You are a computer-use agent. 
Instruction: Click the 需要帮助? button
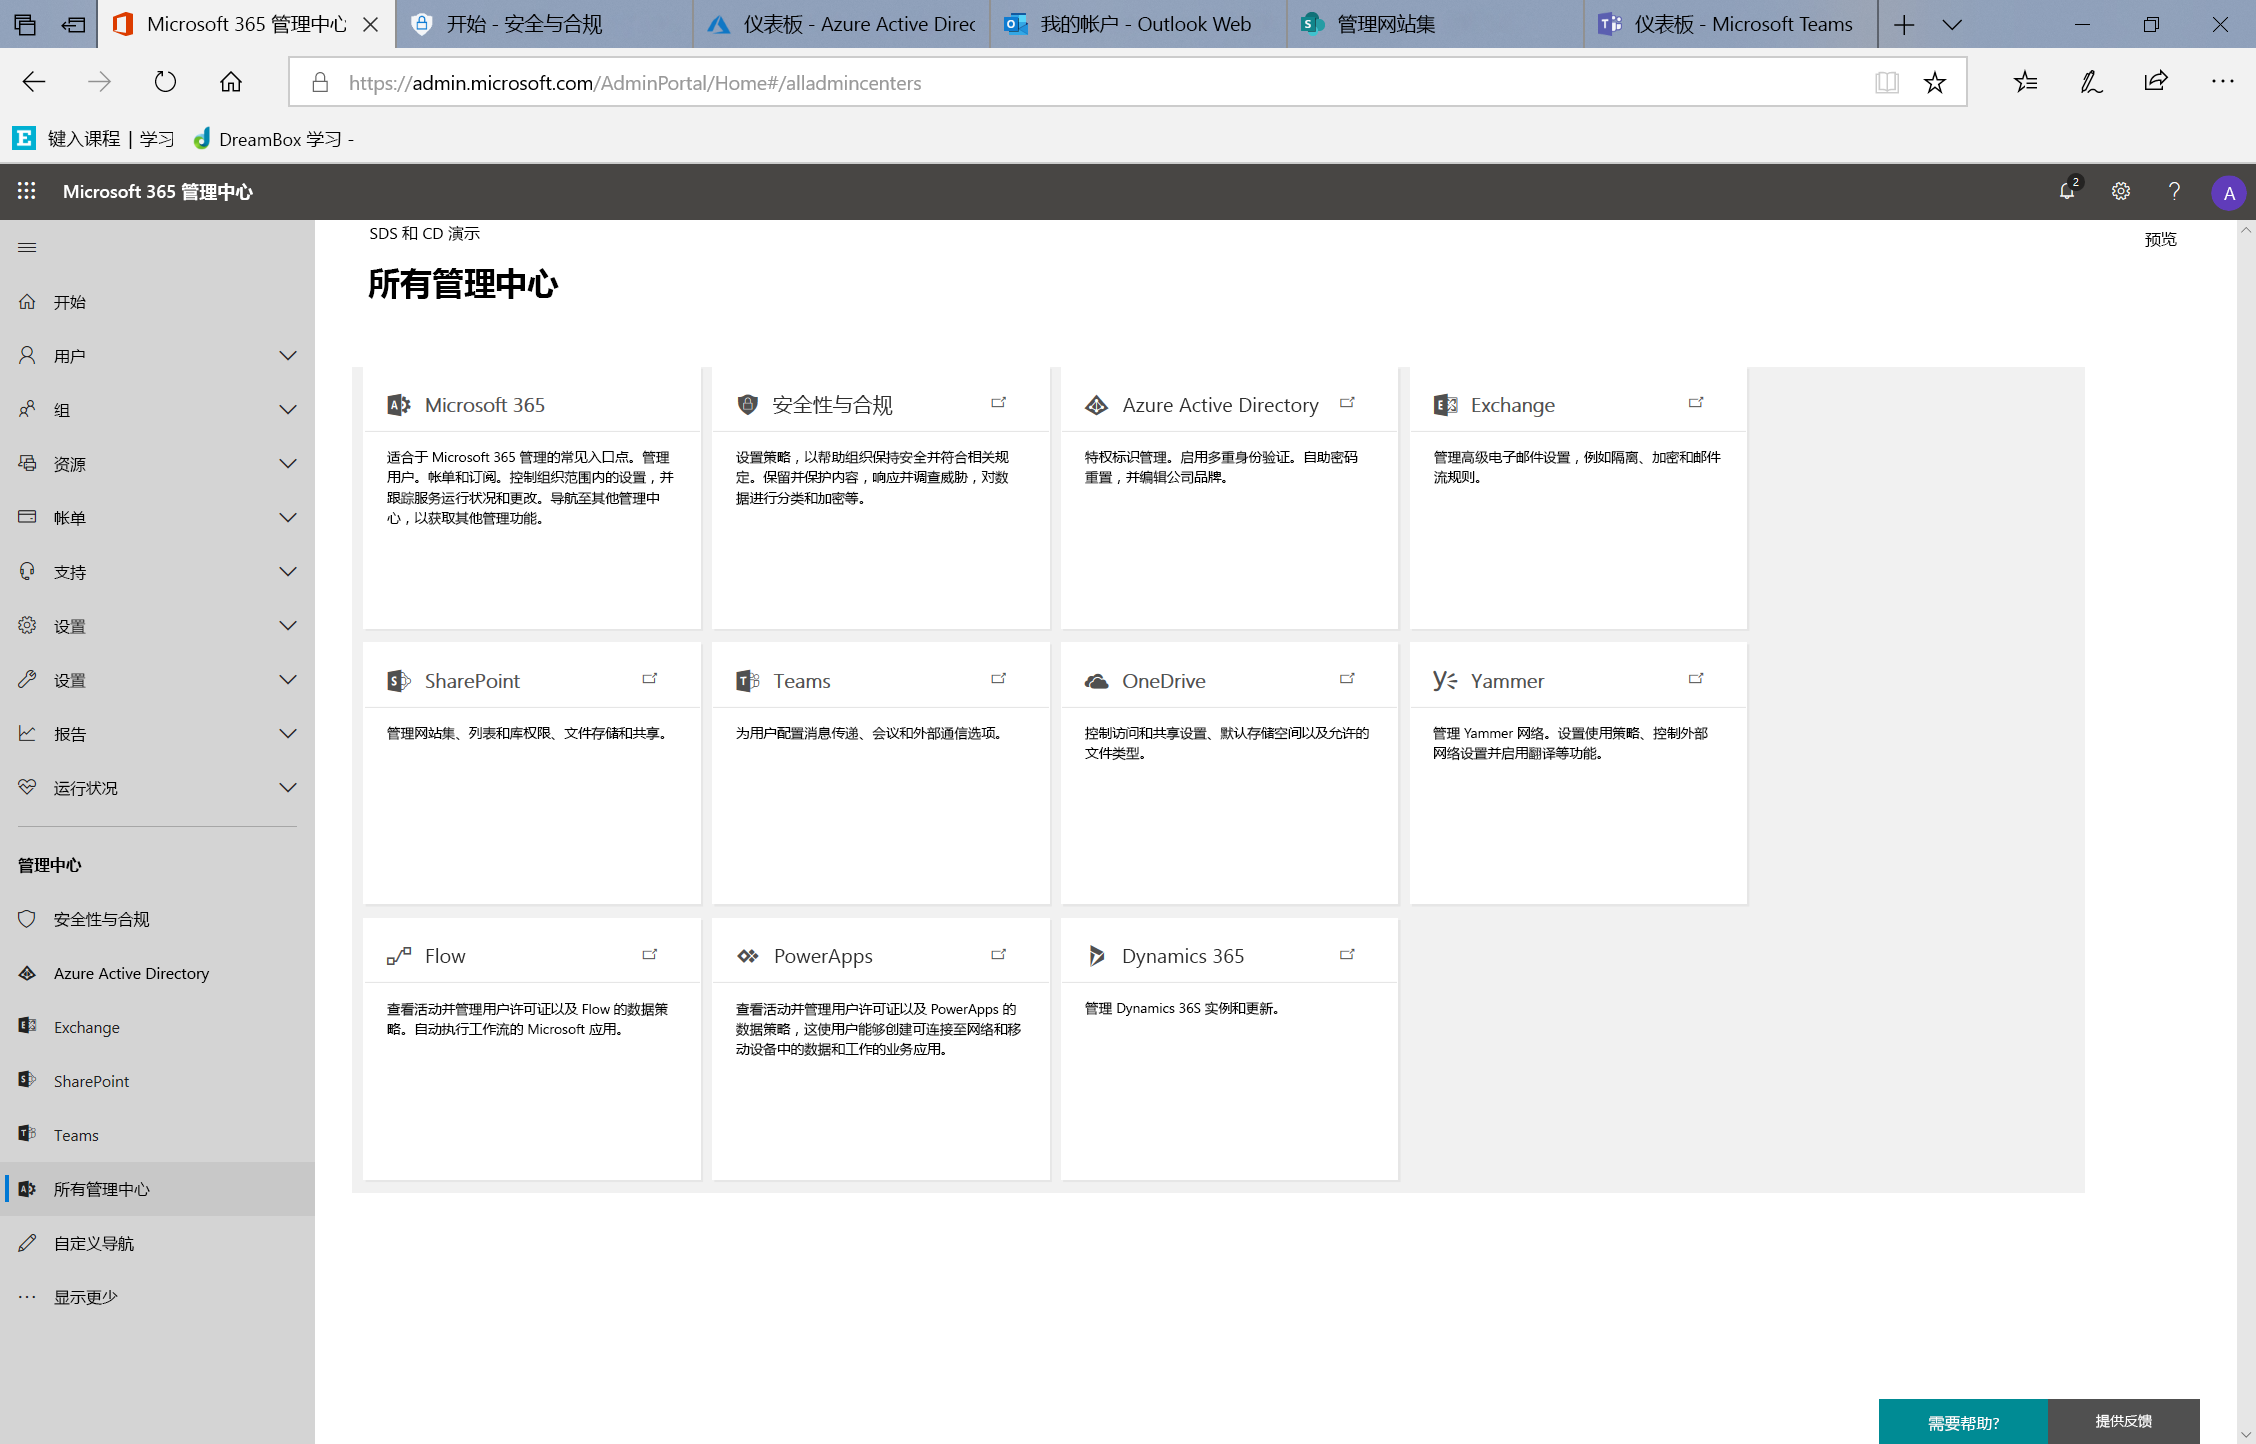tap(1963, 1422)
